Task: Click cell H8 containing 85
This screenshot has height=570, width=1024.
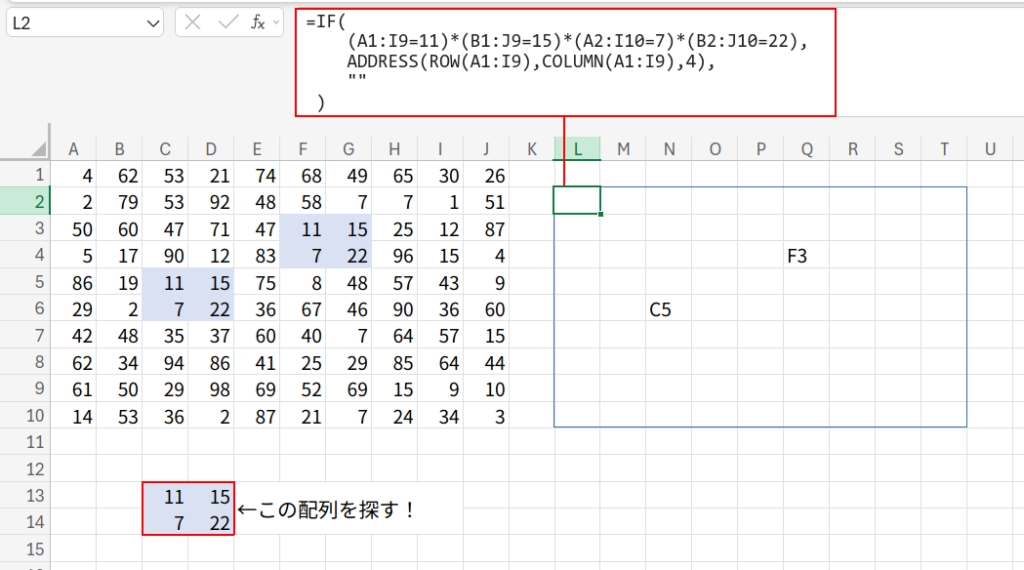Action: coord(394,362)
